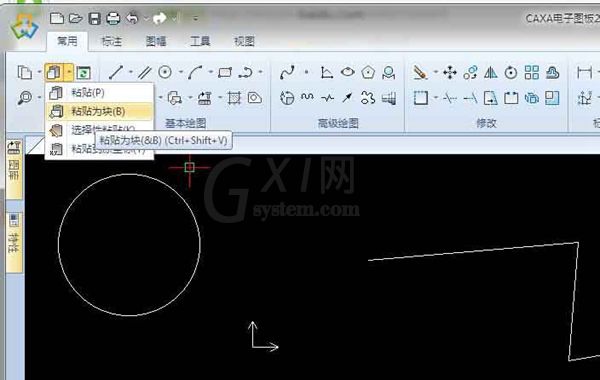Select the Point tool dot icon
Screen dimensions: 600x380
(307, 72)
